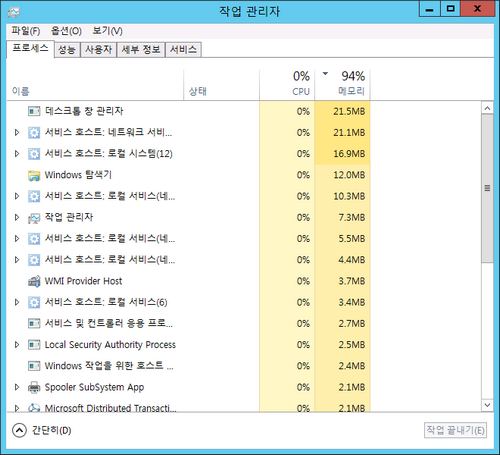Click the Windows 탐색기 folder icon
500x455 pixels.
(x=34, y=175)
